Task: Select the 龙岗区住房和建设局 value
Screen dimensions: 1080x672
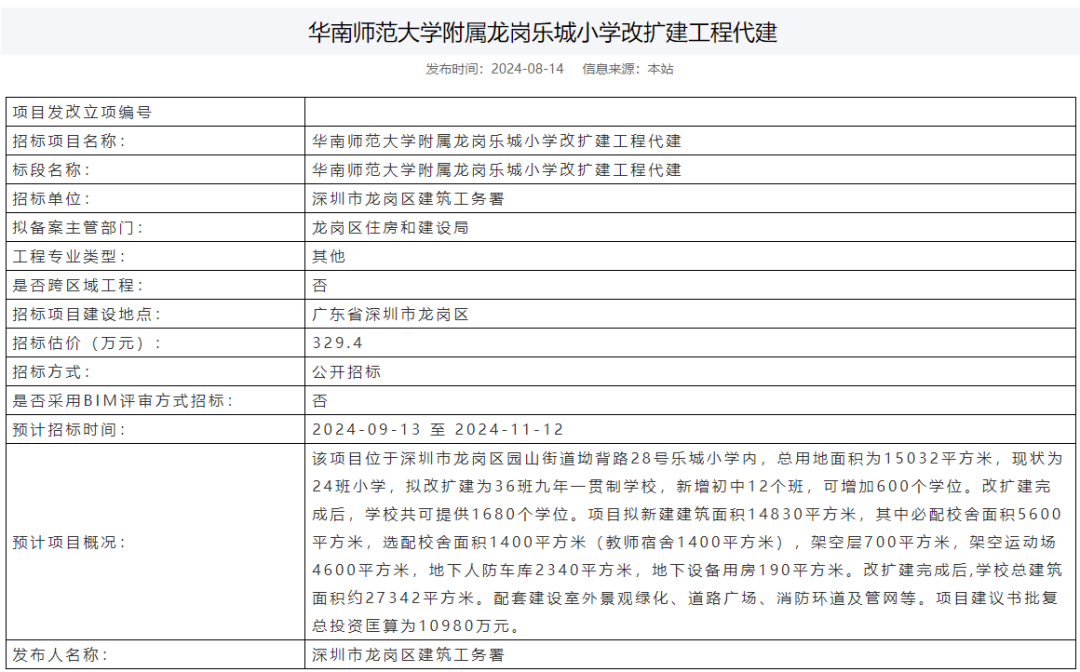Action: coord(391,228)
